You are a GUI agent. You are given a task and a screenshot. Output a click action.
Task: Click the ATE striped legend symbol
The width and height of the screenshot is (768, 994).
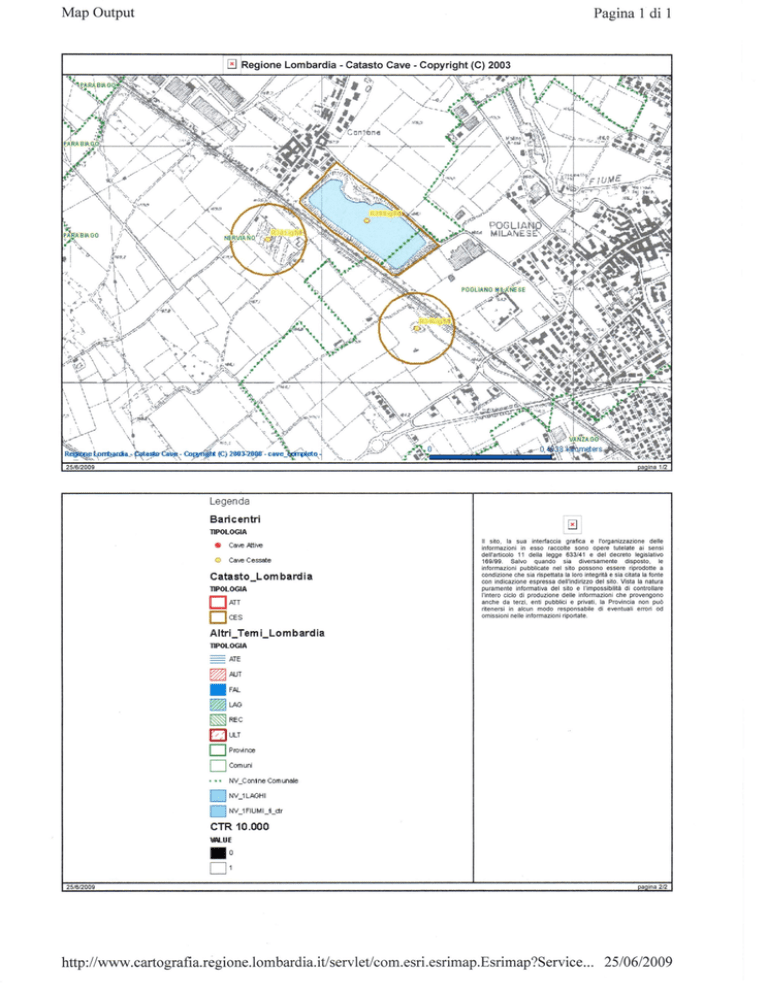tap(218, 660)
